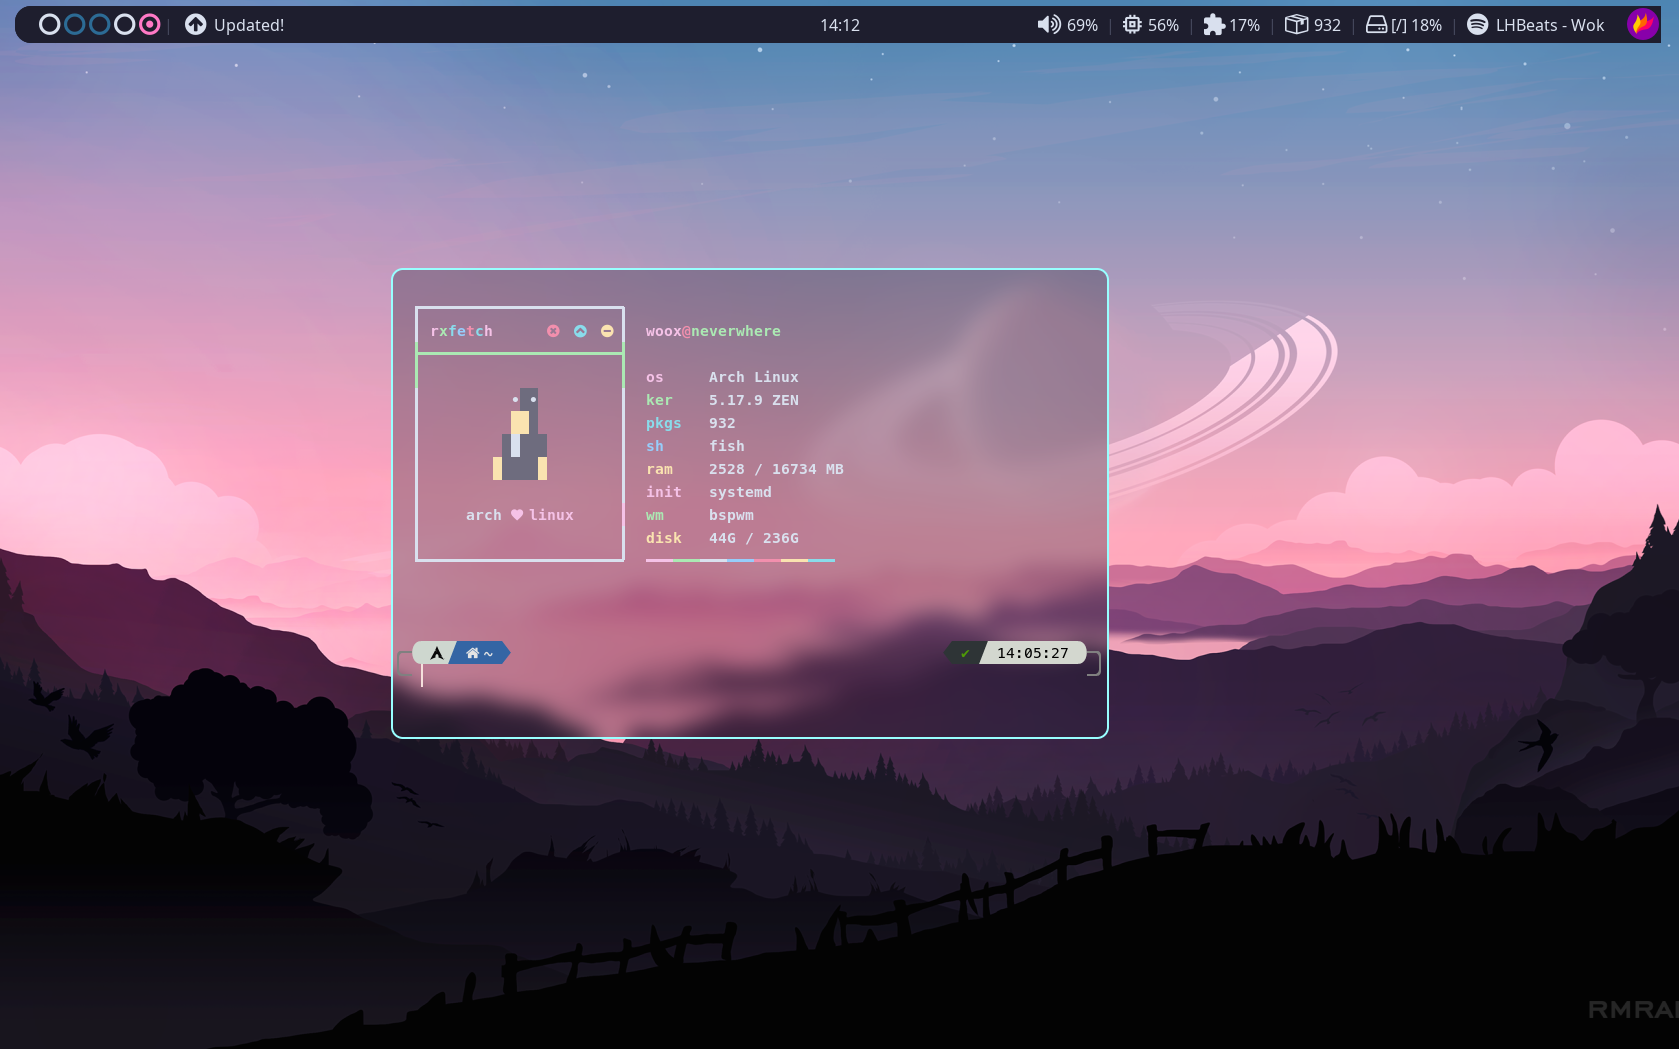Click the "Arch Linux" os value
1679x1049 pixels.
[x=754, y=377]
